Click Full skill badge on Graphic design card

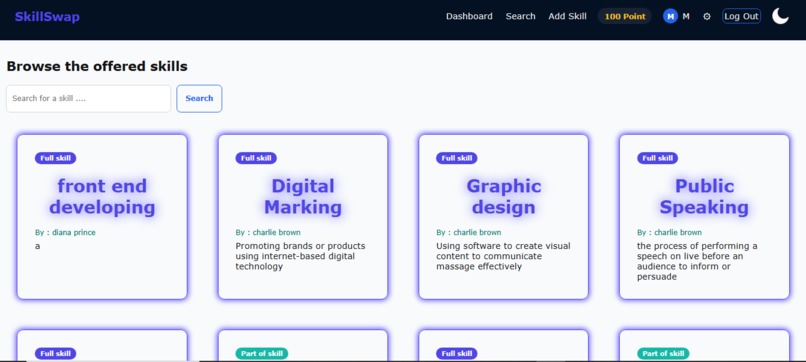pyautogui.click(x=456, y=158)
